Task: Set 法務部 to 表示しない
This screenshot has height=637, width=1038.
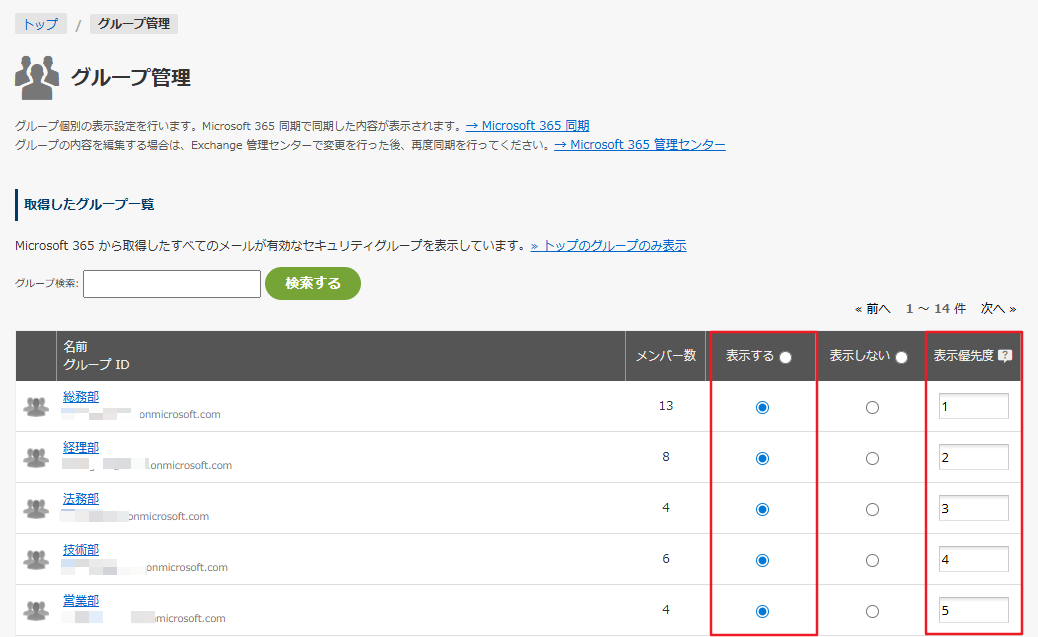Action: 873,509
